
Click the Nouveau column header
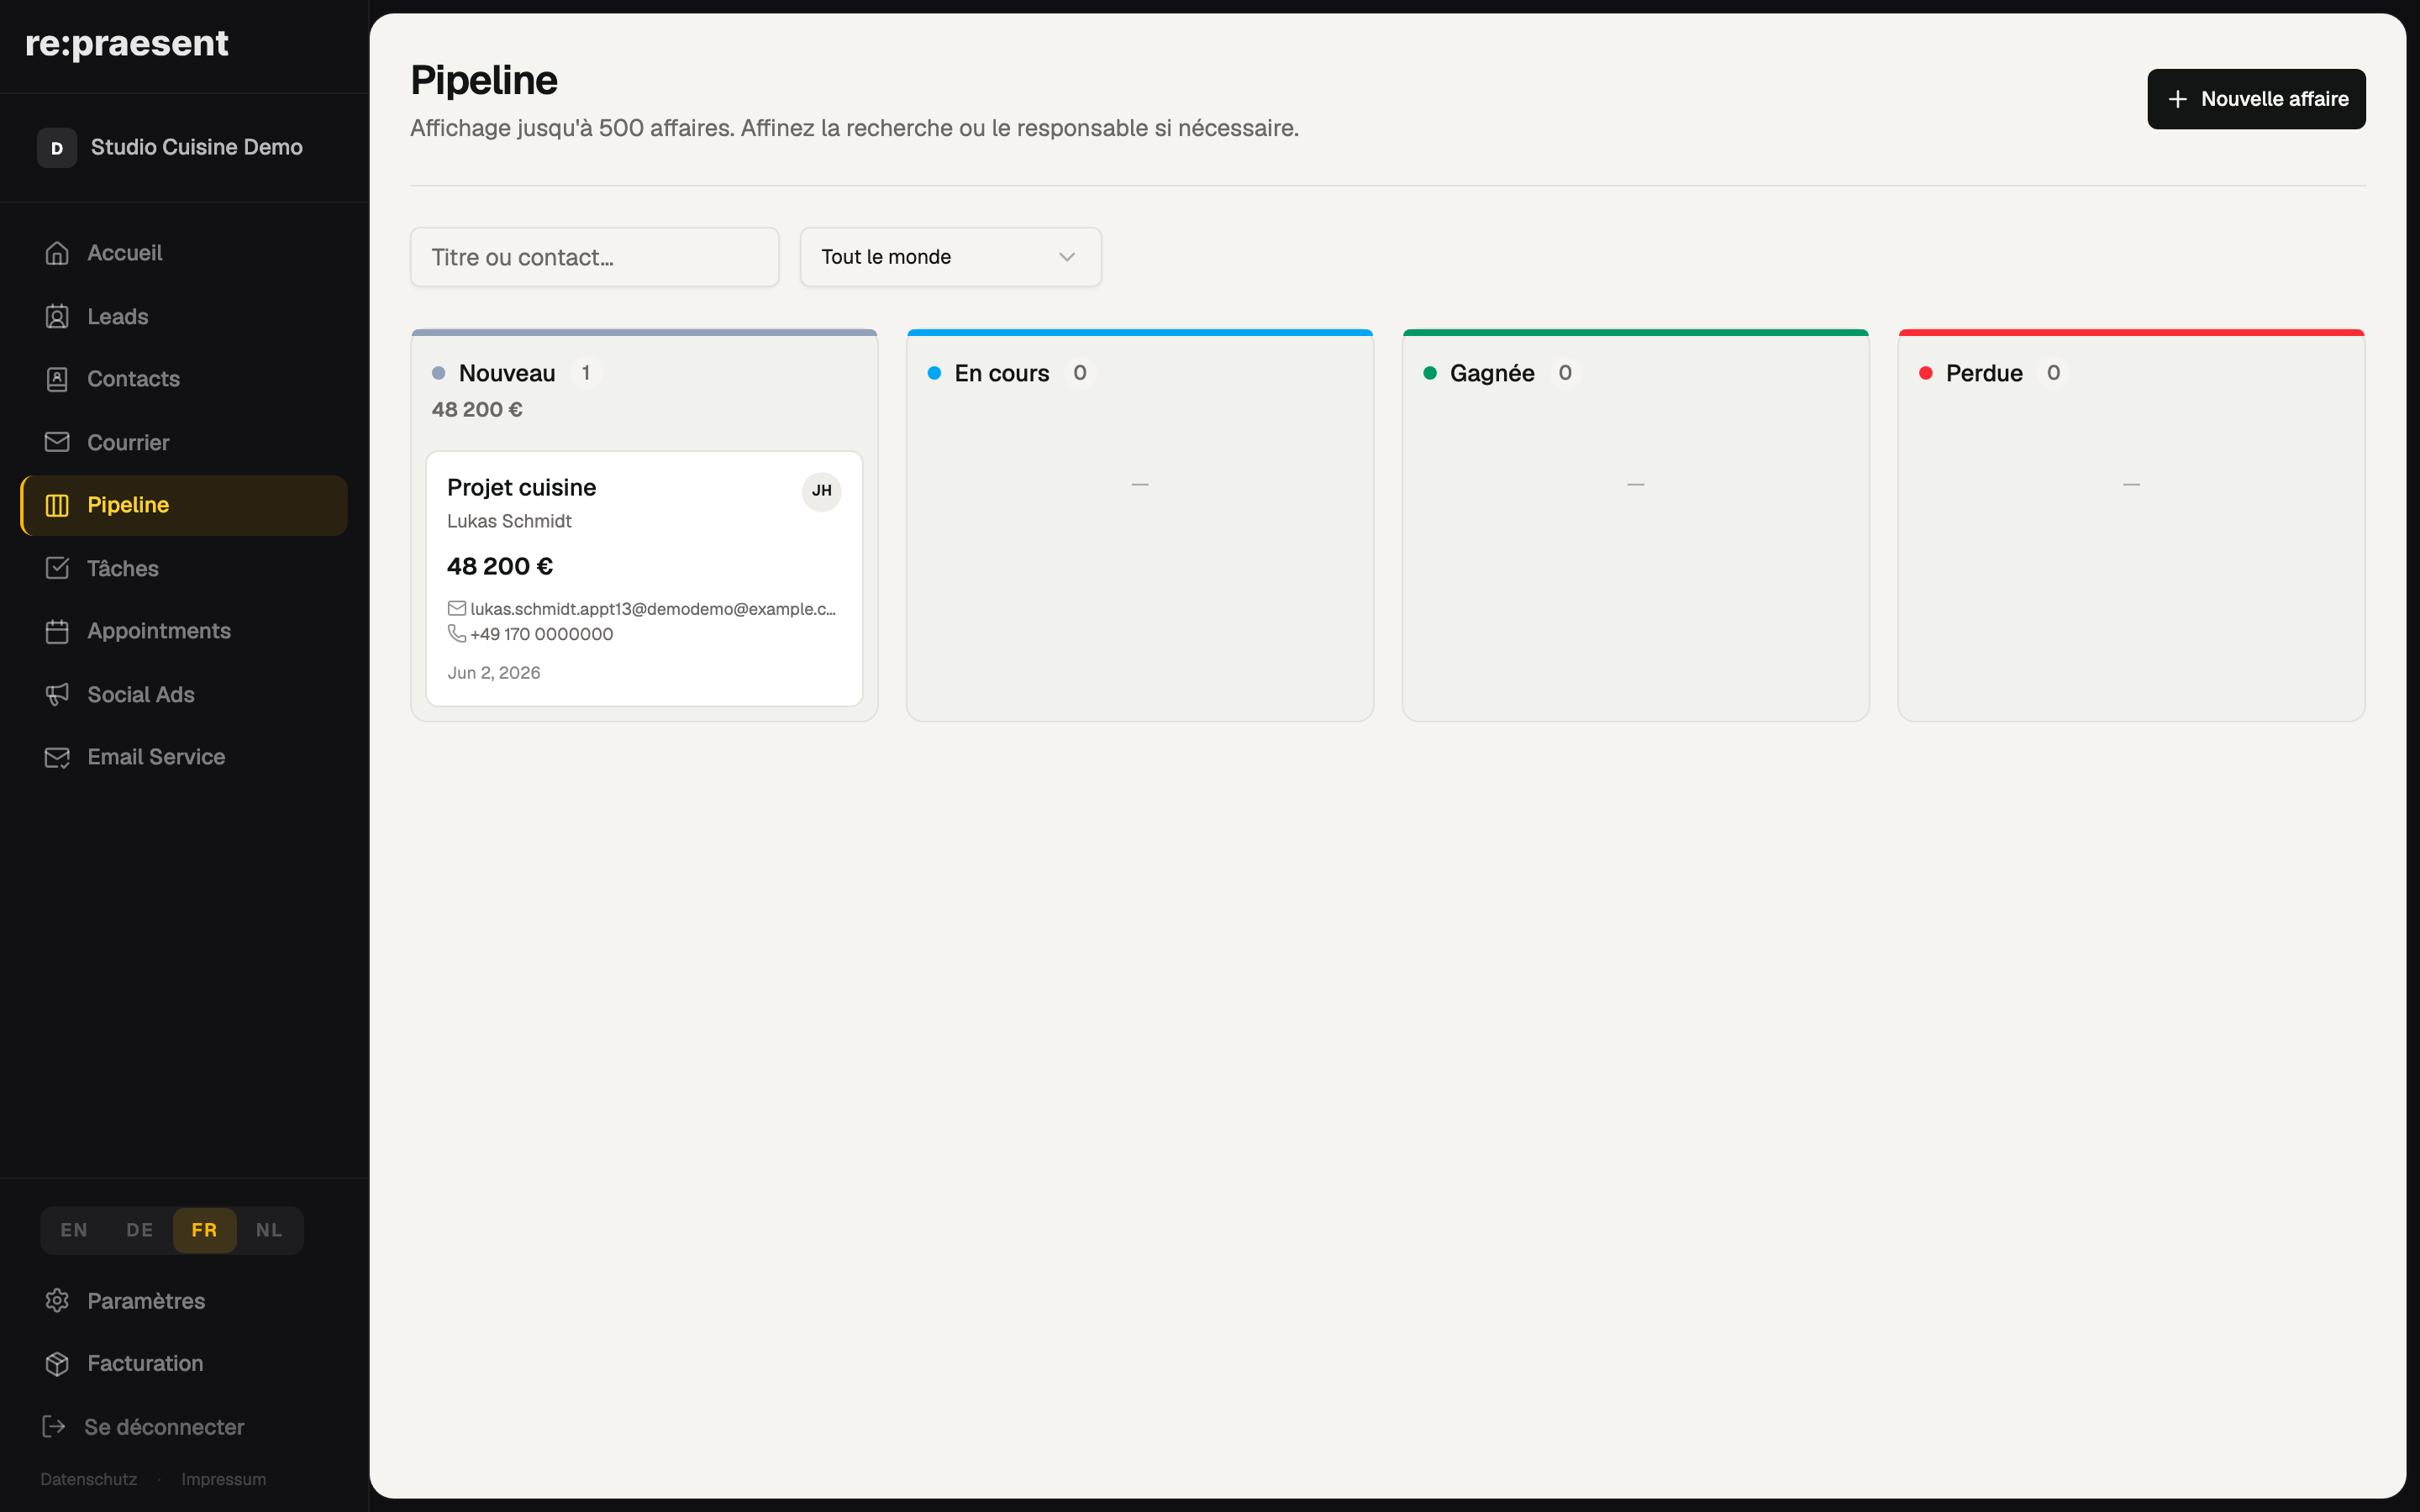tap(507, 373)
